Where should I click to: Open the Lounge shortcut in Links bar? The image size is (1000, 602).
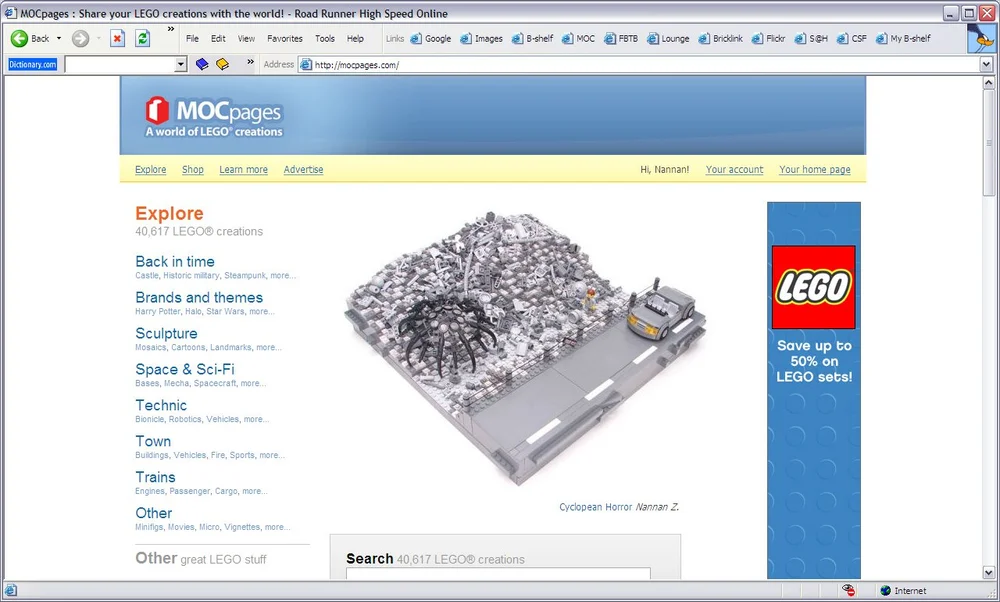coord(668,39)
